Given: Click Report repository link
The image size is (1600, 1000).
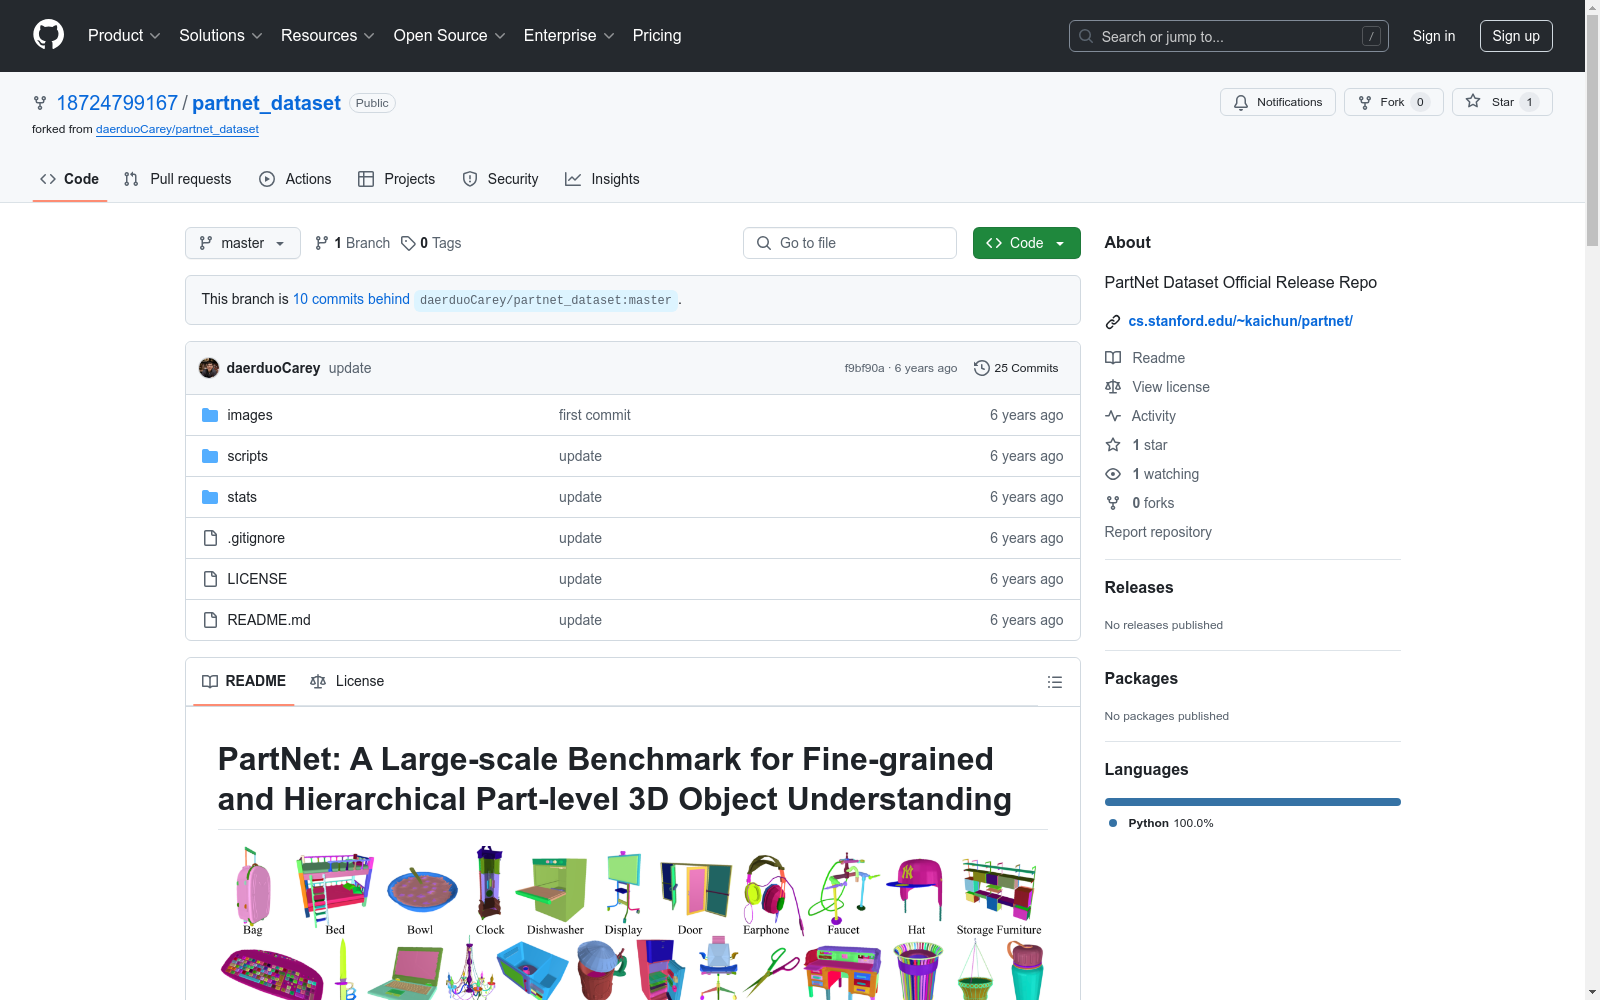Looking at the screenshot, I should 1158,532.
